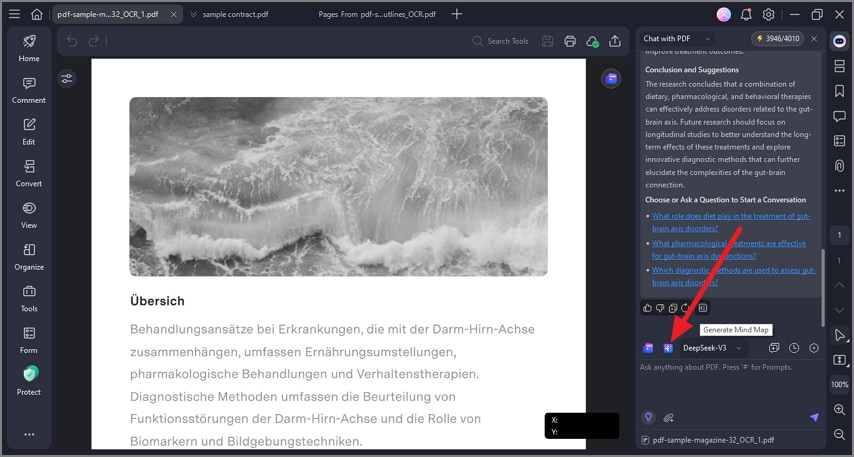Toggle the AI chat robot panel
The width and height of the screenshot is (854, 457).
839,41
